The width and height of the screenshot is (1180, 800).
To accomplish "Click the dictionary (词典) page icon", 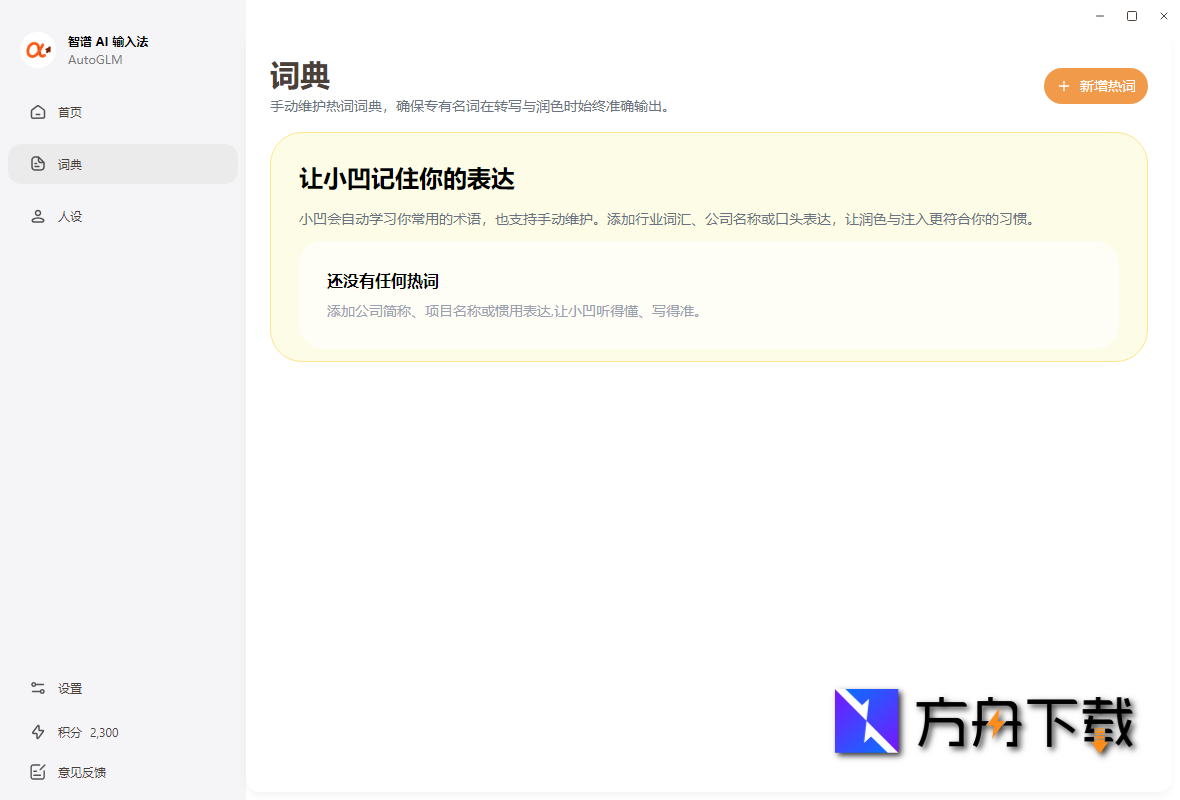I will pyautogui.click(x=38, y=163).
